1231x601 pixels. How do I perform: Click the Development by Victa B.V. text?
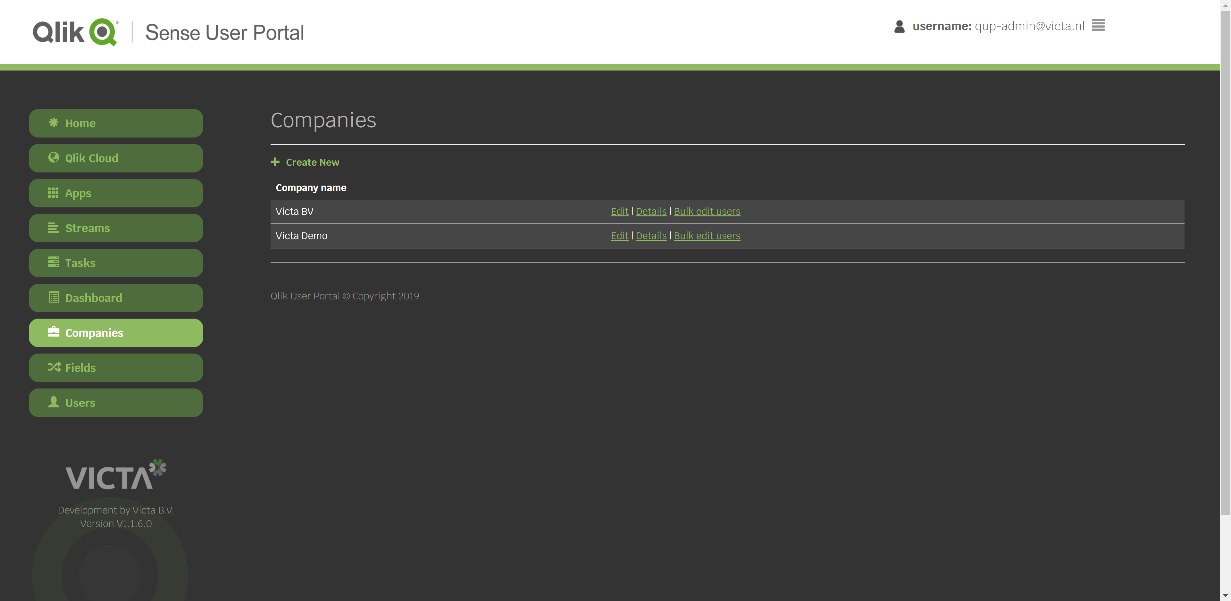point(116,510)
